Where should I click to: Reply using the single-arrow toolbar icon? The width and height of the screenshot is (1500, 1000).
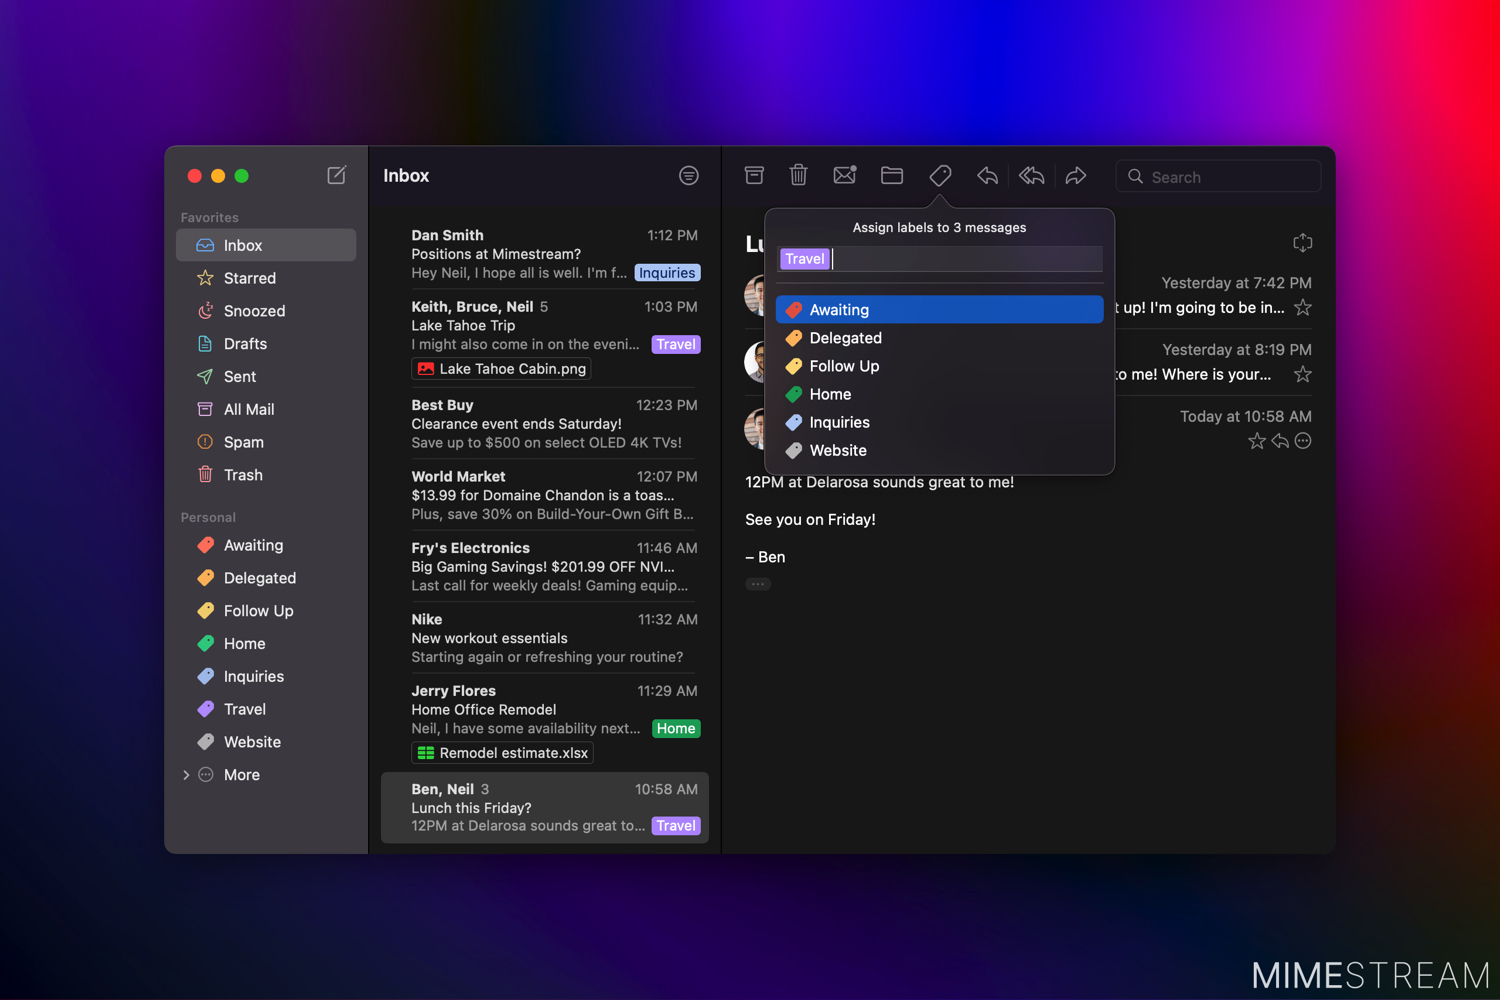point(987,176)
